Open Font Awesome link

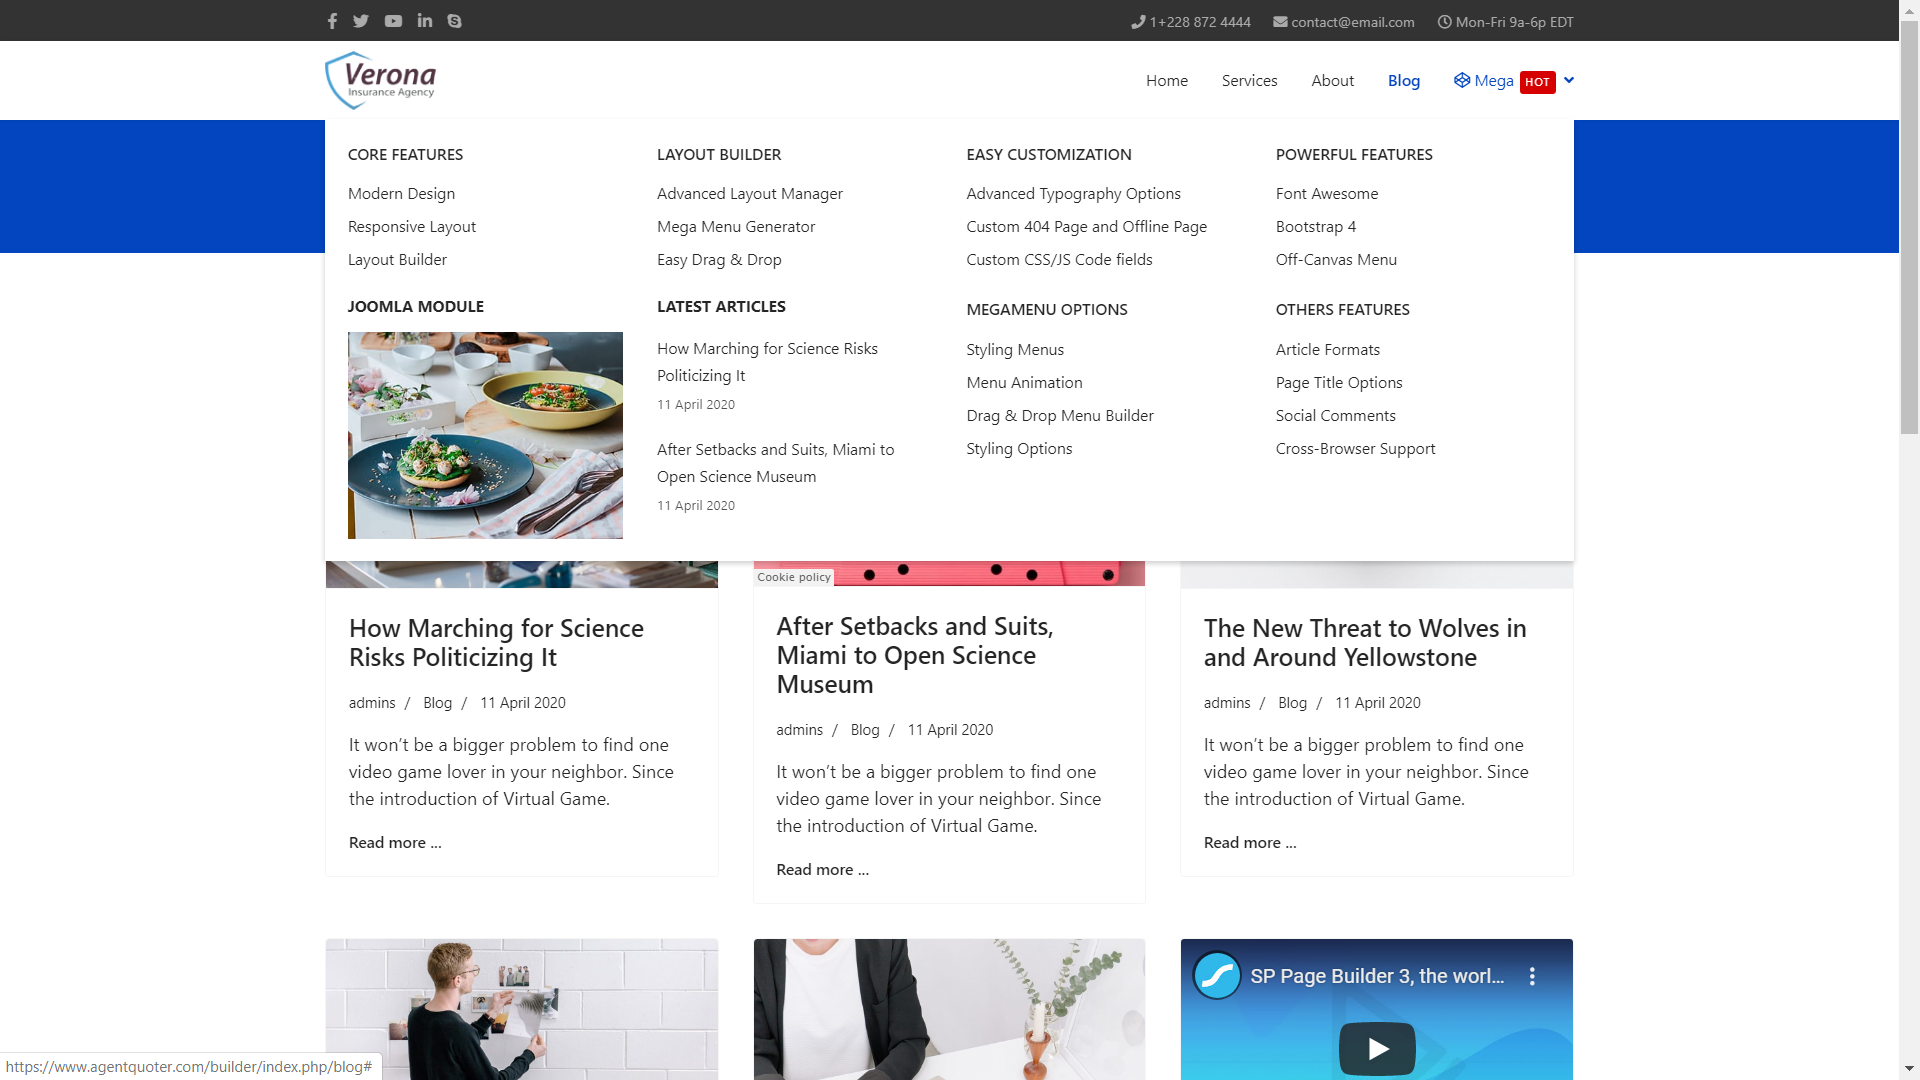(1327, 194)
